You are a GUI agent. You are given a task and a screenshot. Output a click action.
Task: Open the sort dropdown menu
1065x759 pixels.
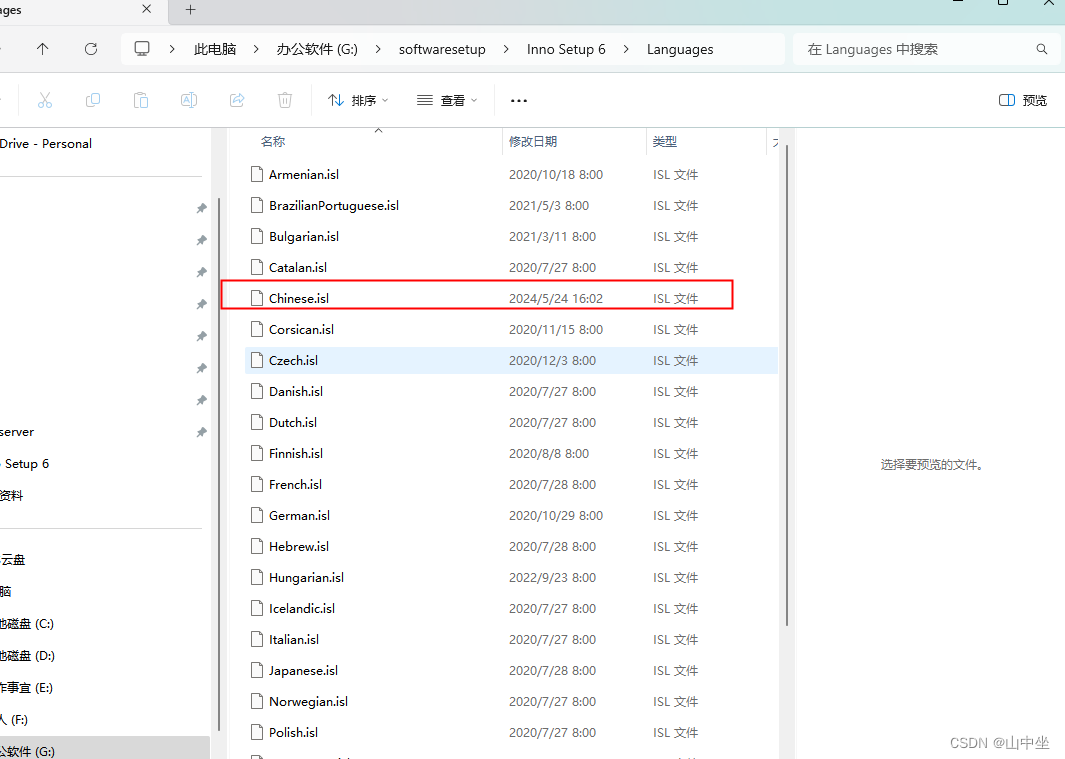click(358, 101)
